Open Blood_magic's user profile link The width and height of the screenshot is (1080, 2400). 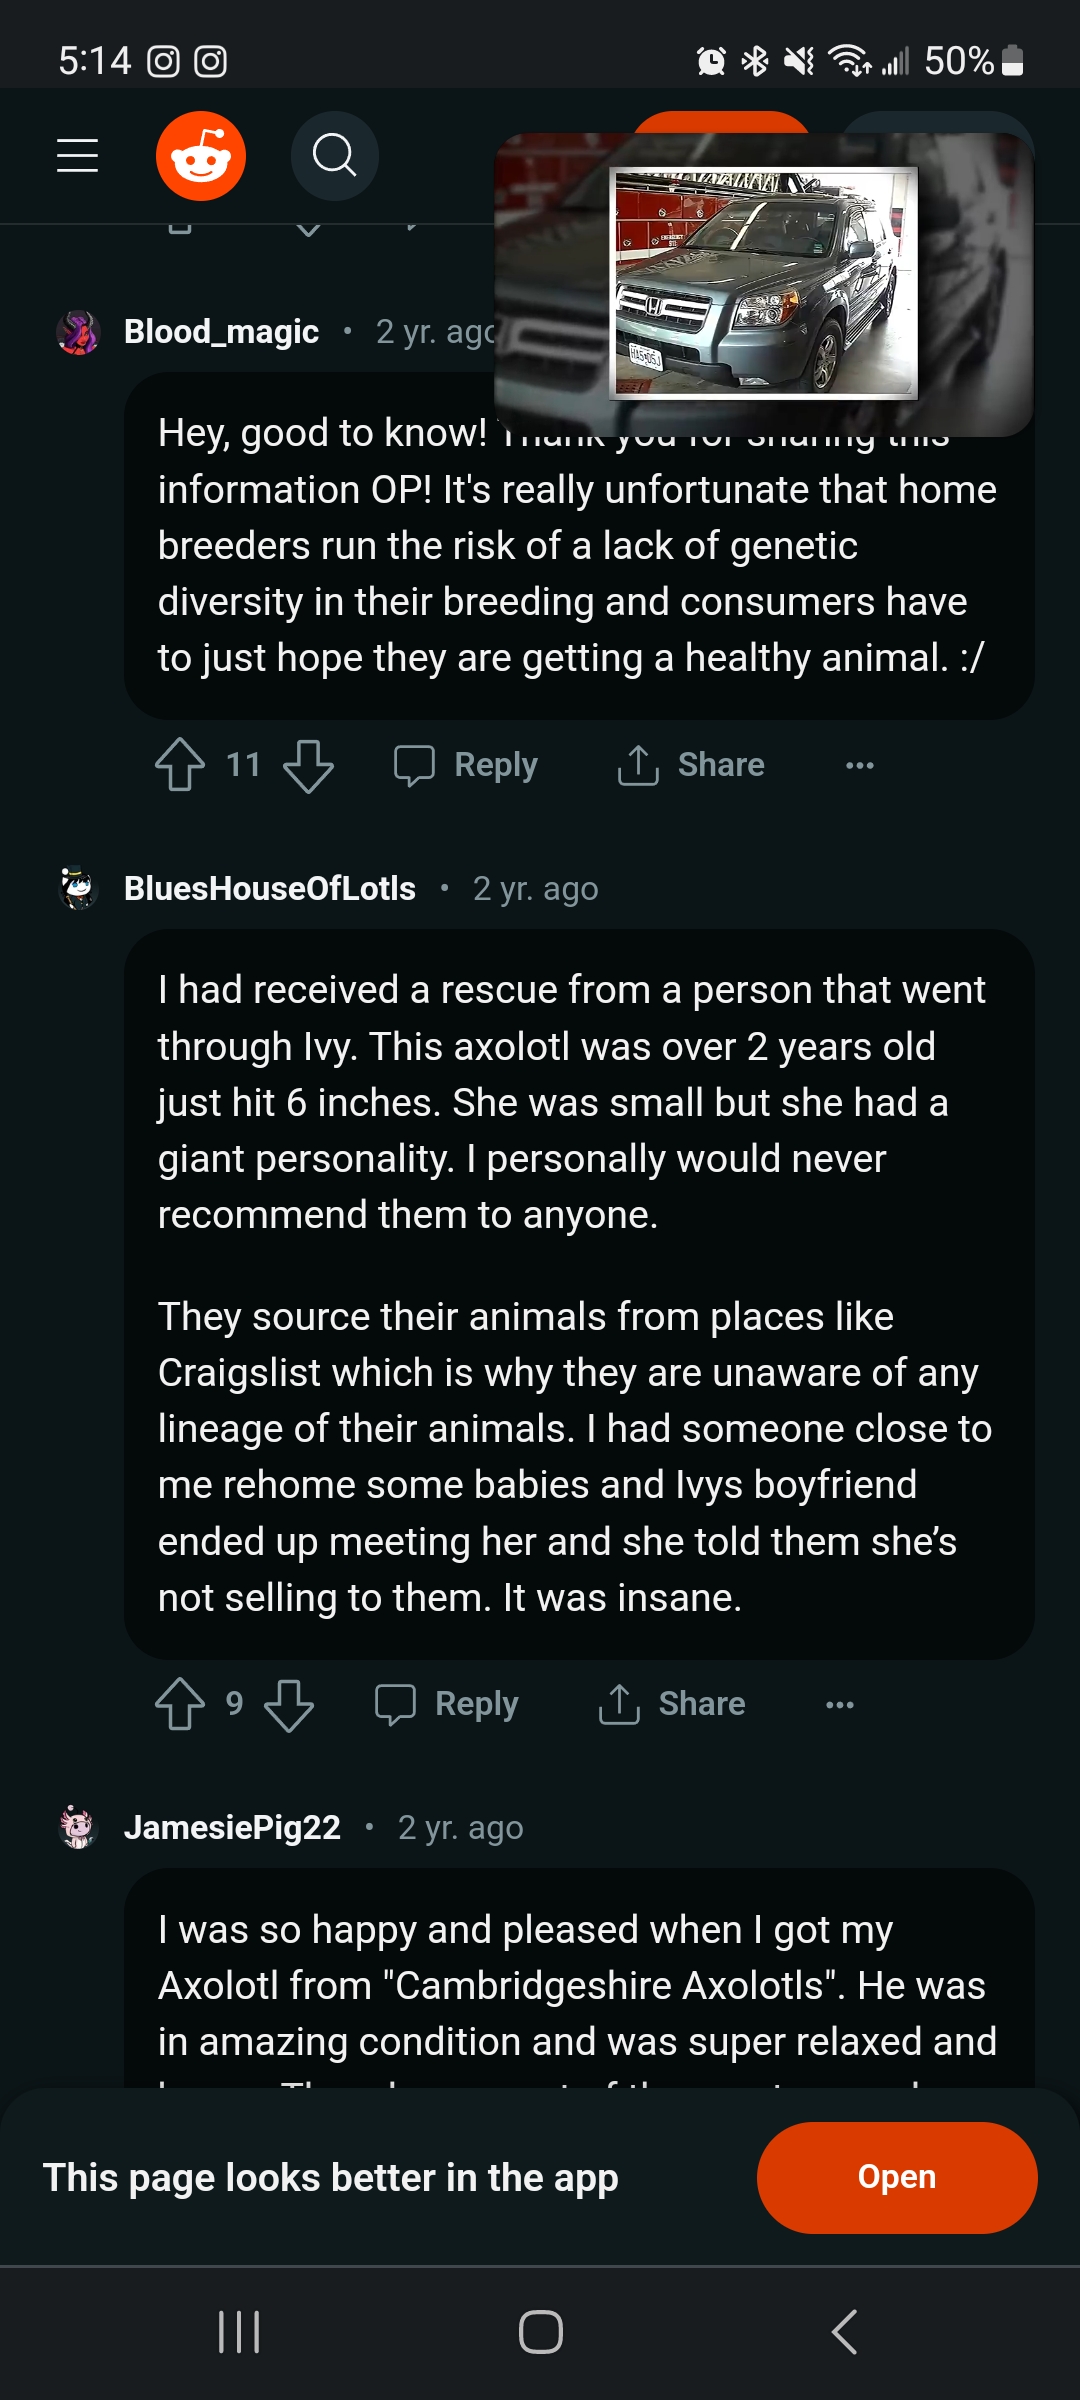click(x=221, y=332)
